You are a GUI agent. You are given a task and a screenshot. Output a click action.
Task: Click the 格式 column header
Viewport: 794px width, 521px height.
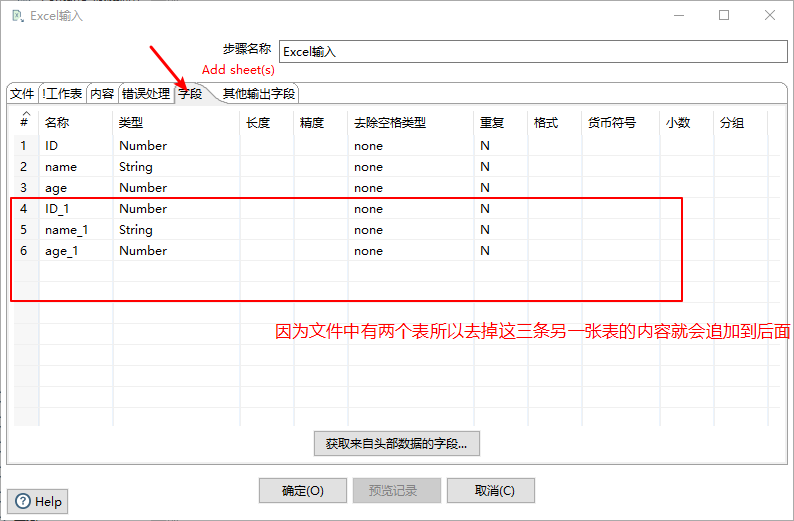click(554, 123)
